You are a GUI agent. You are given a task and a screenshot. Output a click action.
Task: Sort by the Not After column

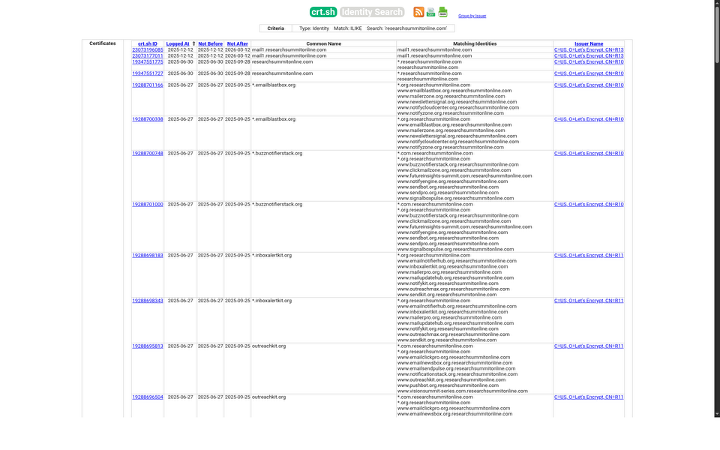point(238,44)
